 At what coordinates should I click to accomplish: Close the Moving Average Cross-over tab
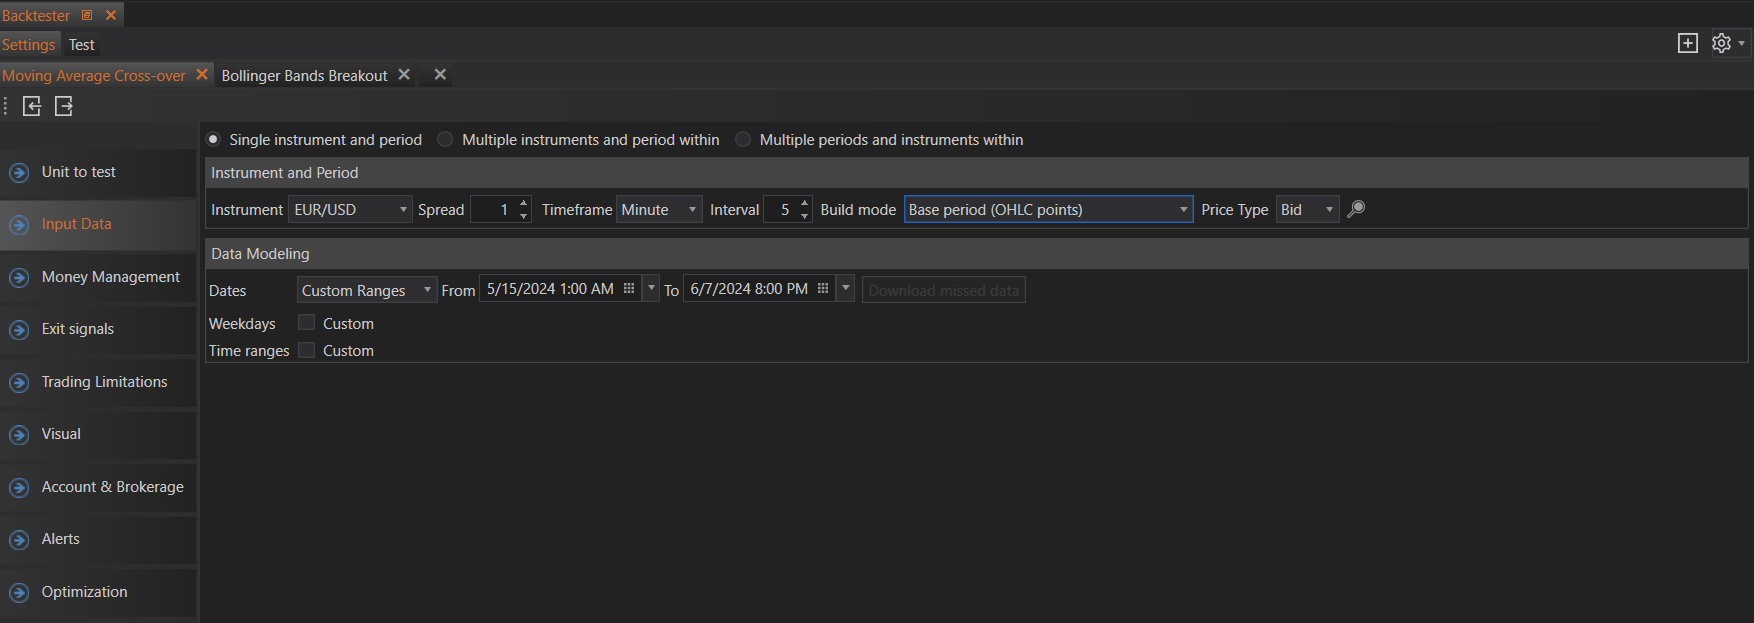tap(202, 75)
